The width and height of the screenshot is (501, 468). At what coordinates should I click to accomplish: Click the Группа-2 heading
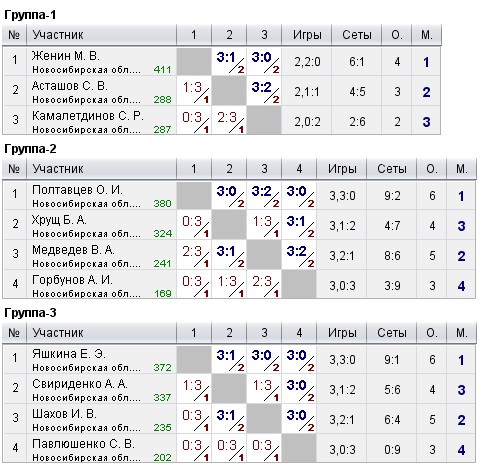coord(30,149)
